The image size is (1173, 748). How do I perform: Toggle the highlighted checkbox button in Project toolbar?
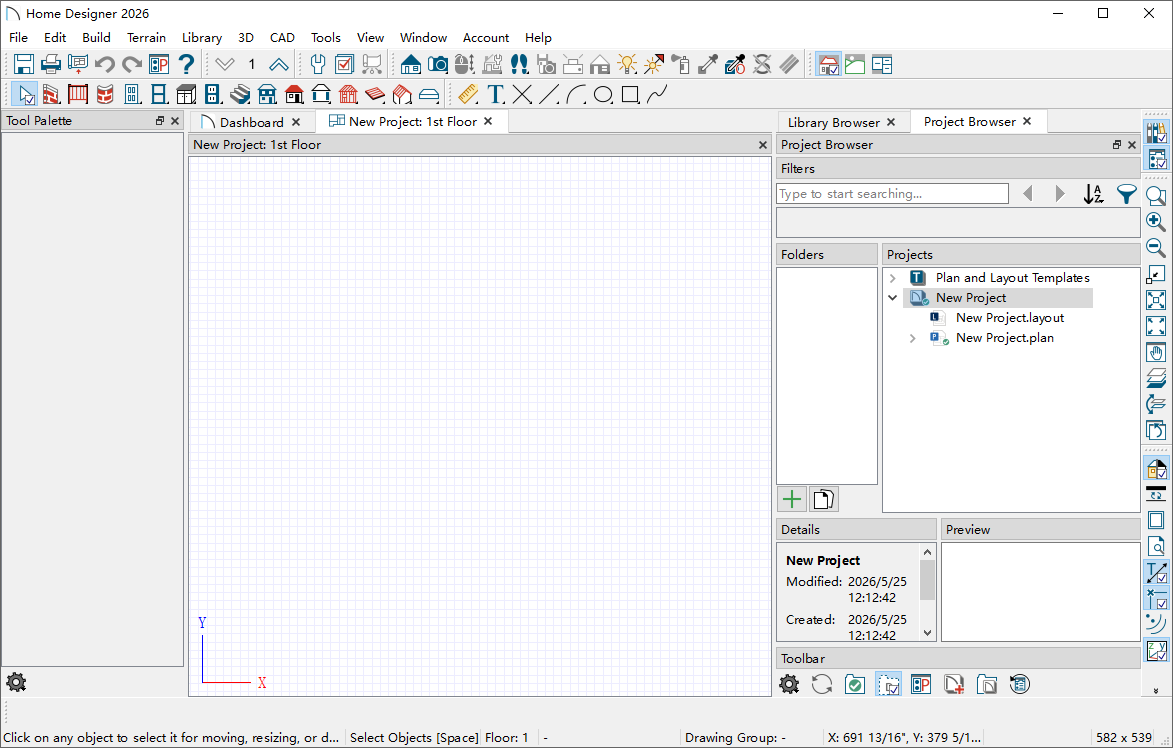(x=888, y=684)
